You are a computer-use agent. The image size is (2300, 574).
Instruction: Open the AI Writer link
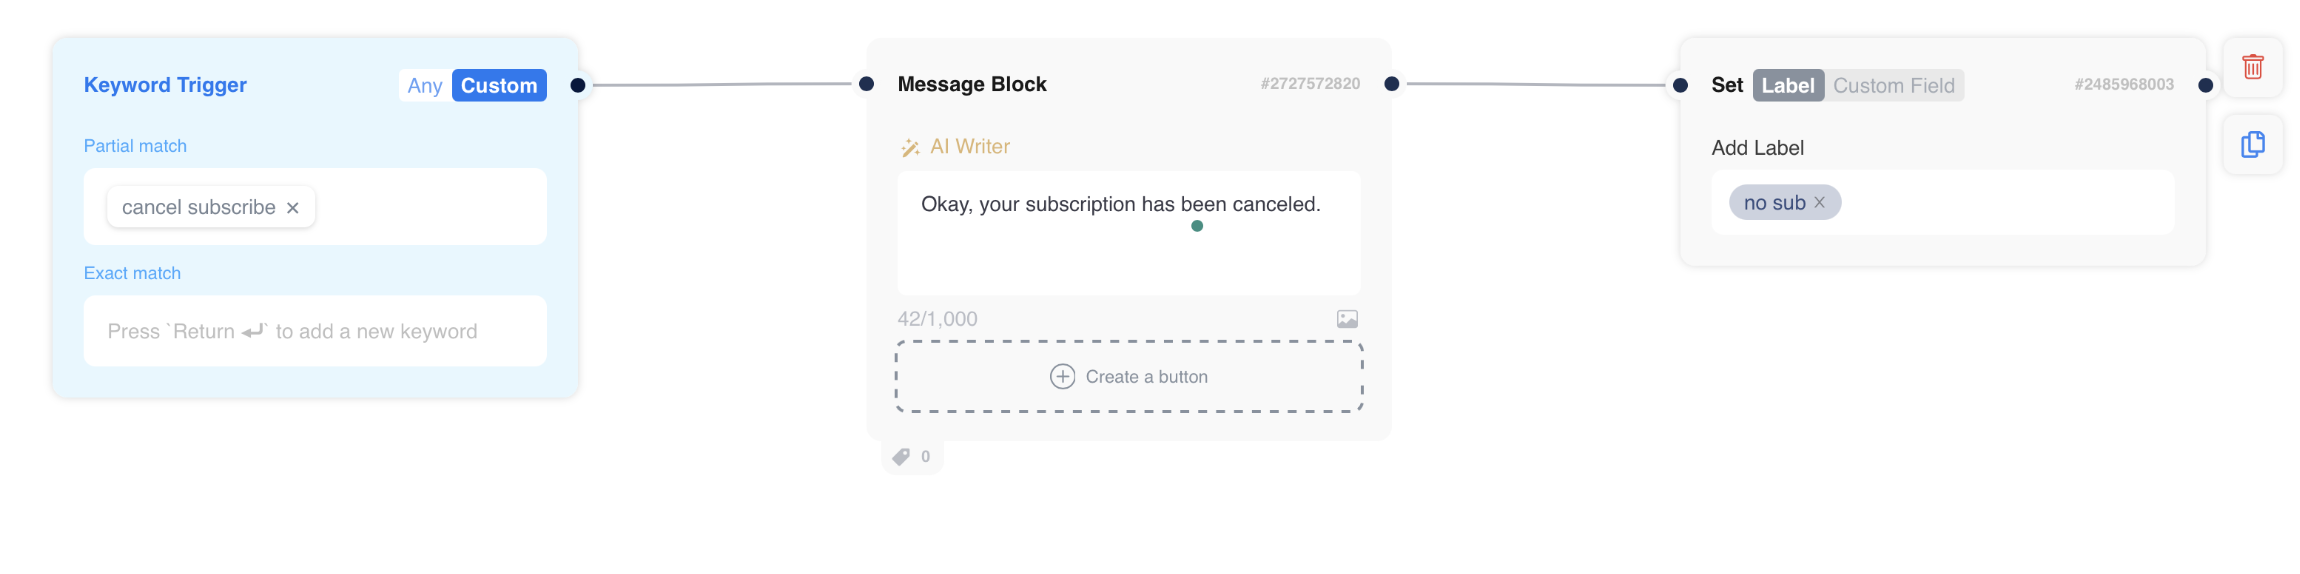pyautogui.click(x=970, y=147)
